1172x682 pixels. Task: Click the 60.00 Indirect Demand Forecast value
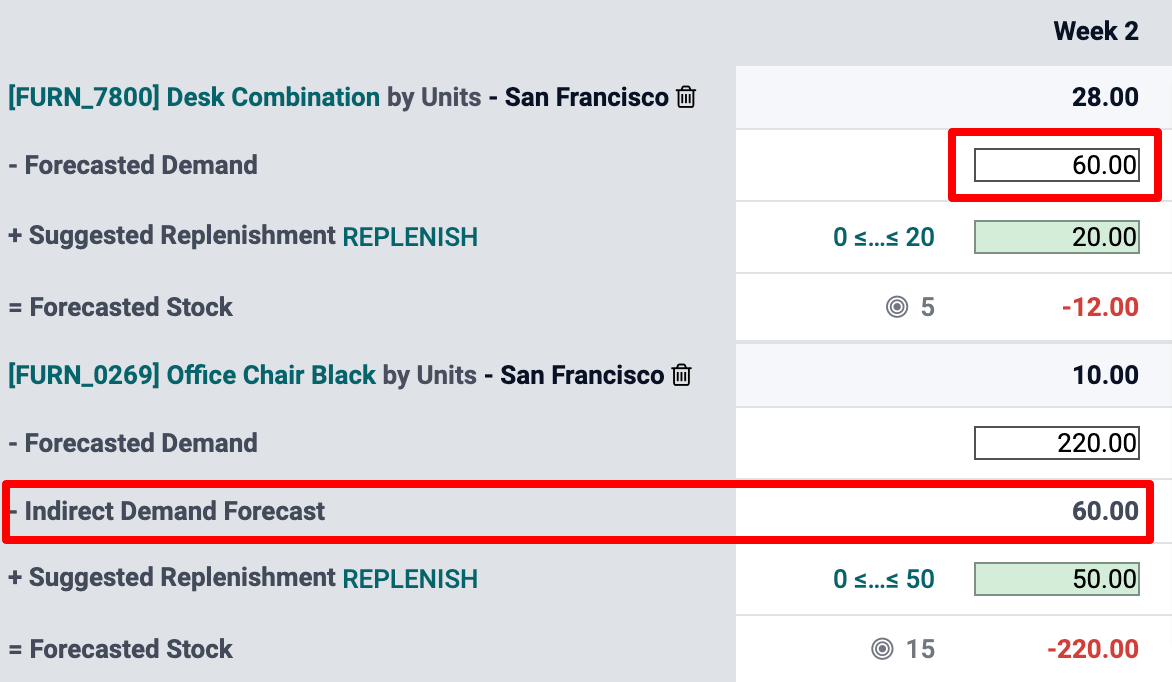pyautogui.click(x=1105, y=512)
